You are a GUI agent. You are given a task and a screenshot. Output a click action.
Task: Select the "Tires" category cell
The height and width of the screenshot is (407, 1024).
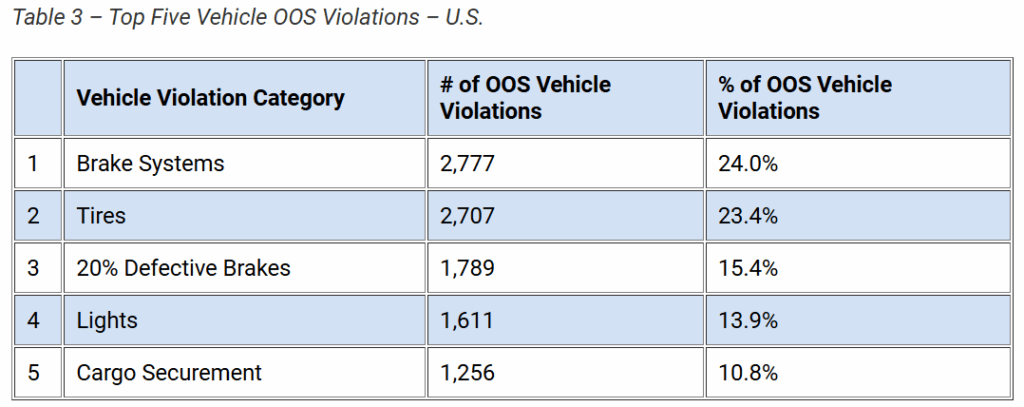[x=99, y=216]
